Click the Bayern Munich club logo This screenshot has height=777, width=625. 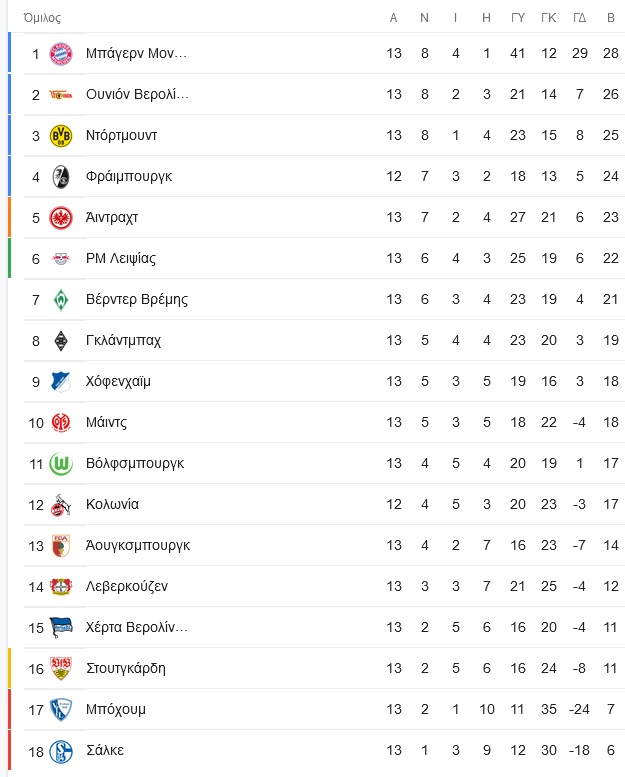[60, 54]
